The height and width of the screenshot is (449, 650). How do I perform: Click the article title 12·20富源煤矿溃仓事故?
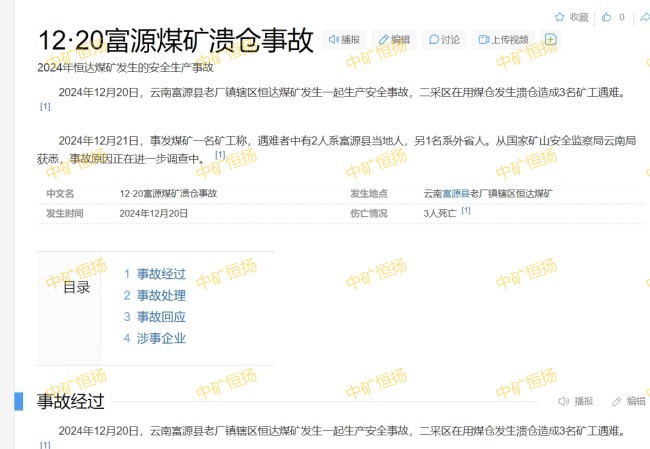176,40
